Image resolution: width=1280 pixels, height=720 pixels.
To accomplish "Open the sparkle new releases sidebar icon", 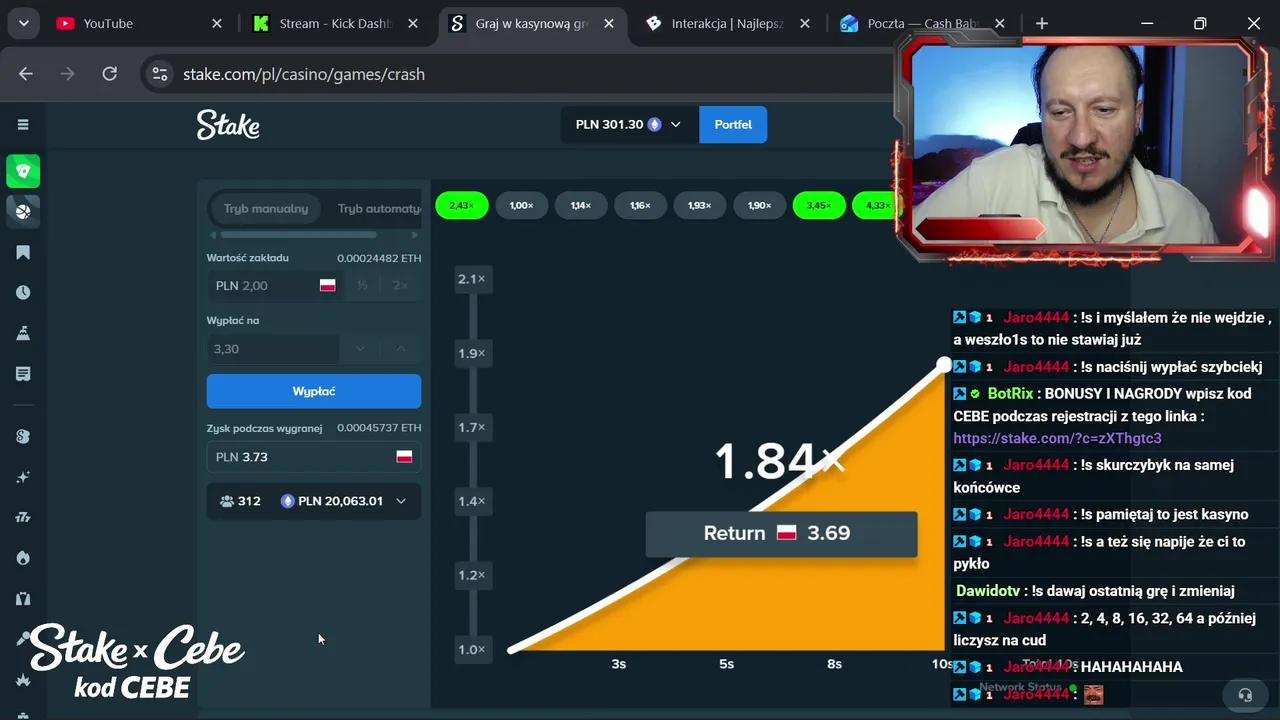I will [x=23, y=477].
